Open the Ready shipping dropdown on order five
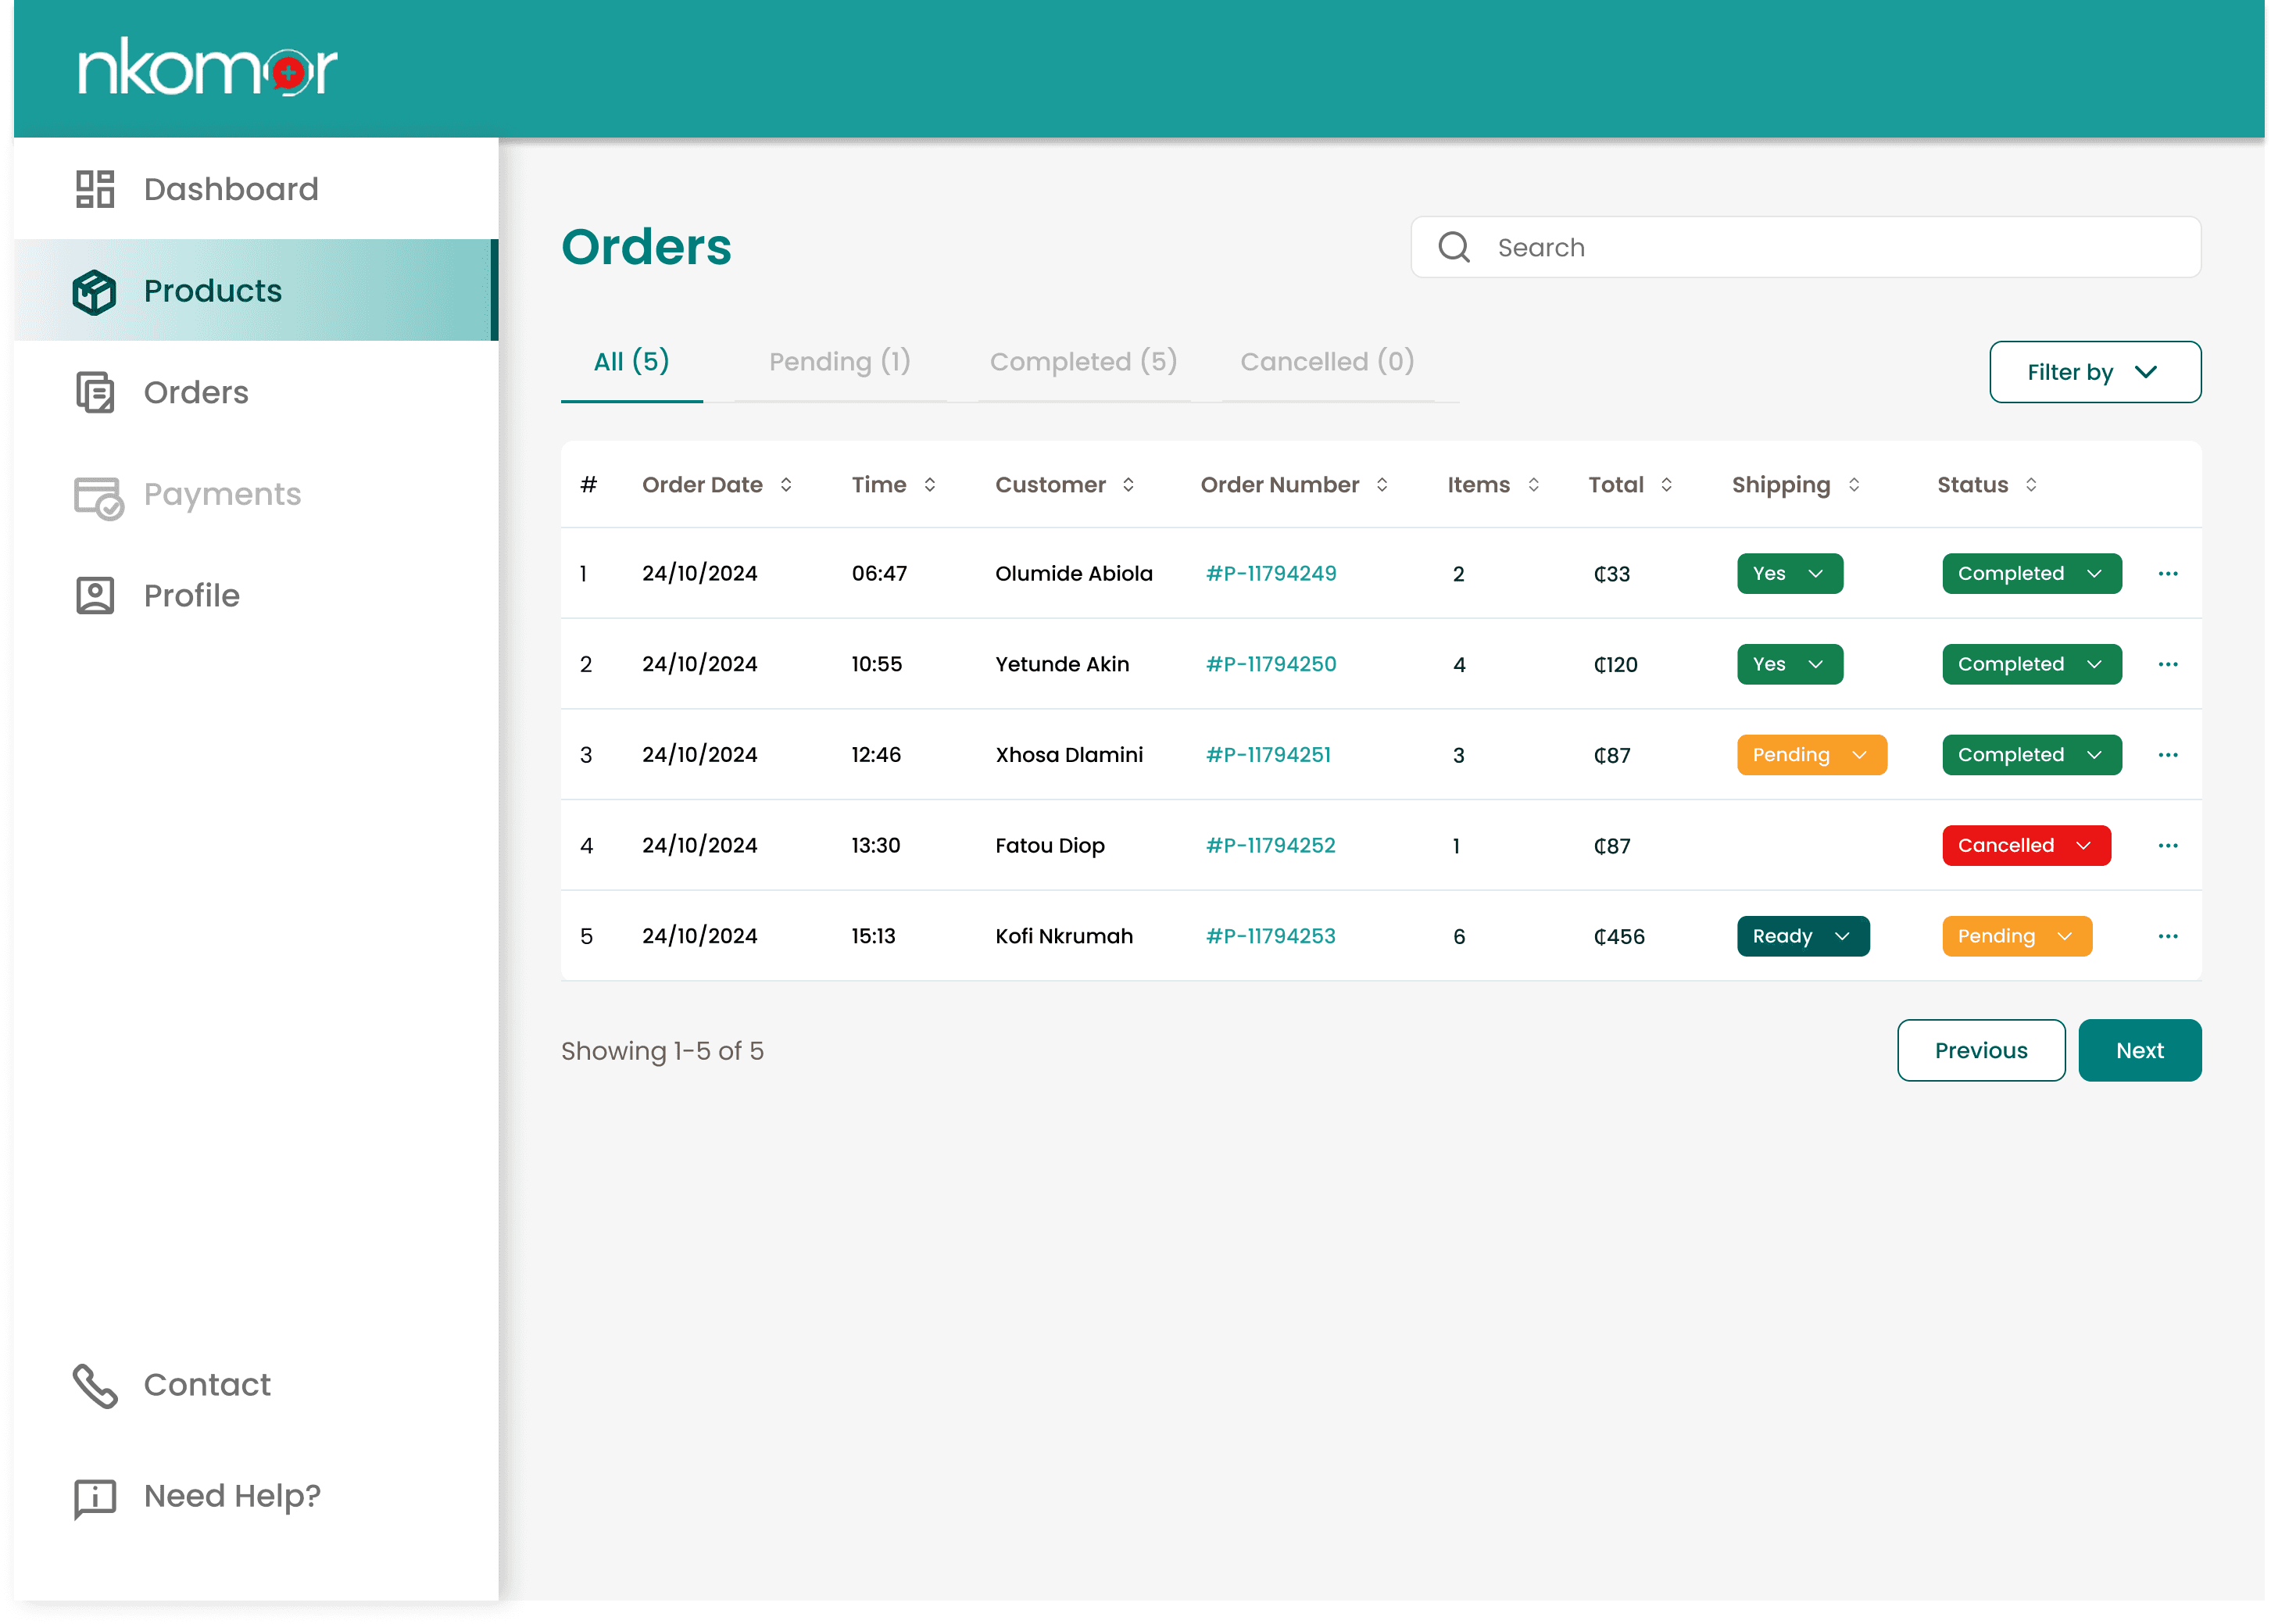Screen dimensions: 2271x1624 point(1802,937)
